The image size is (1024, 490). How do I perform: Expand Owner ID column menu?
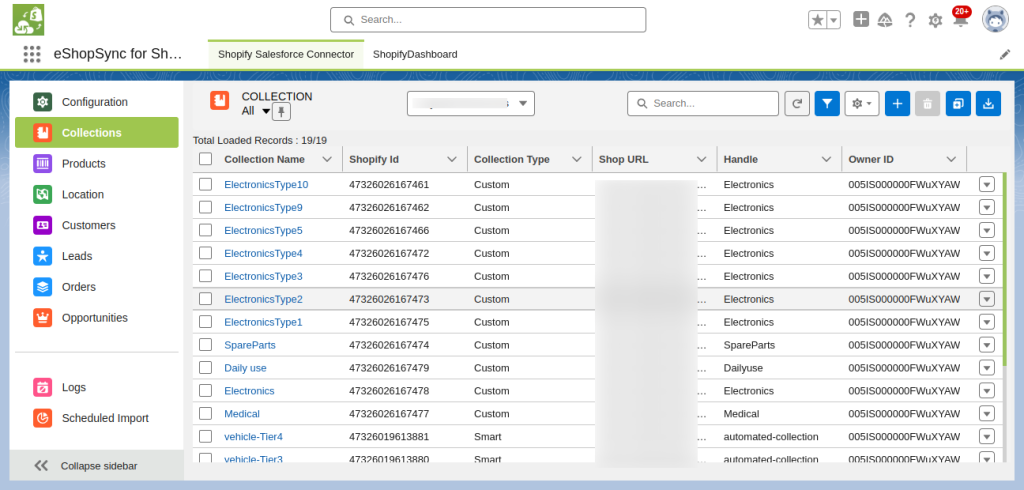tap(952, 159)
